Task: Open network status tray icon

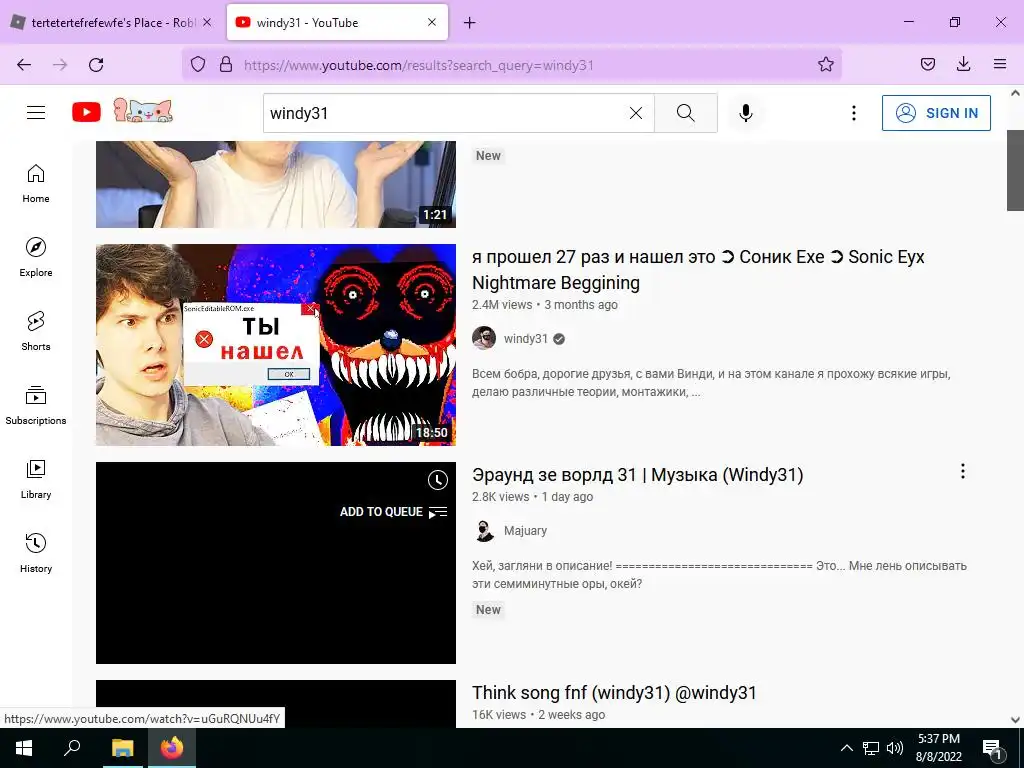Action: point(871,748)
